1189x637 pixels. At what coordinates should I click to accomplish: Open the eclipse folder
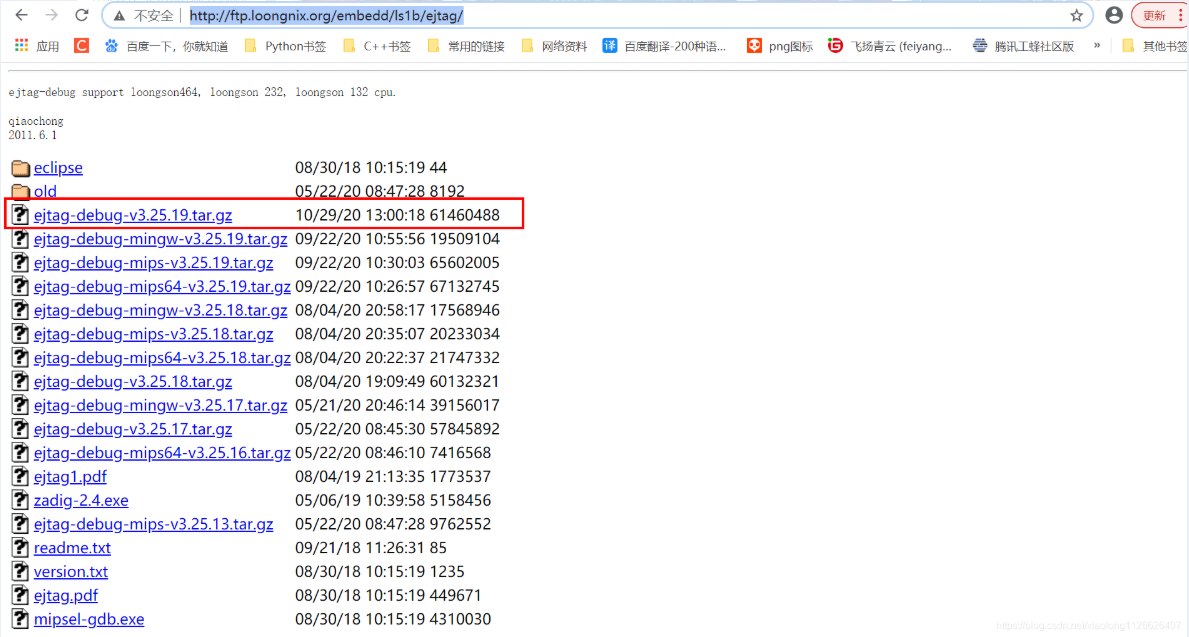point(58,167)
